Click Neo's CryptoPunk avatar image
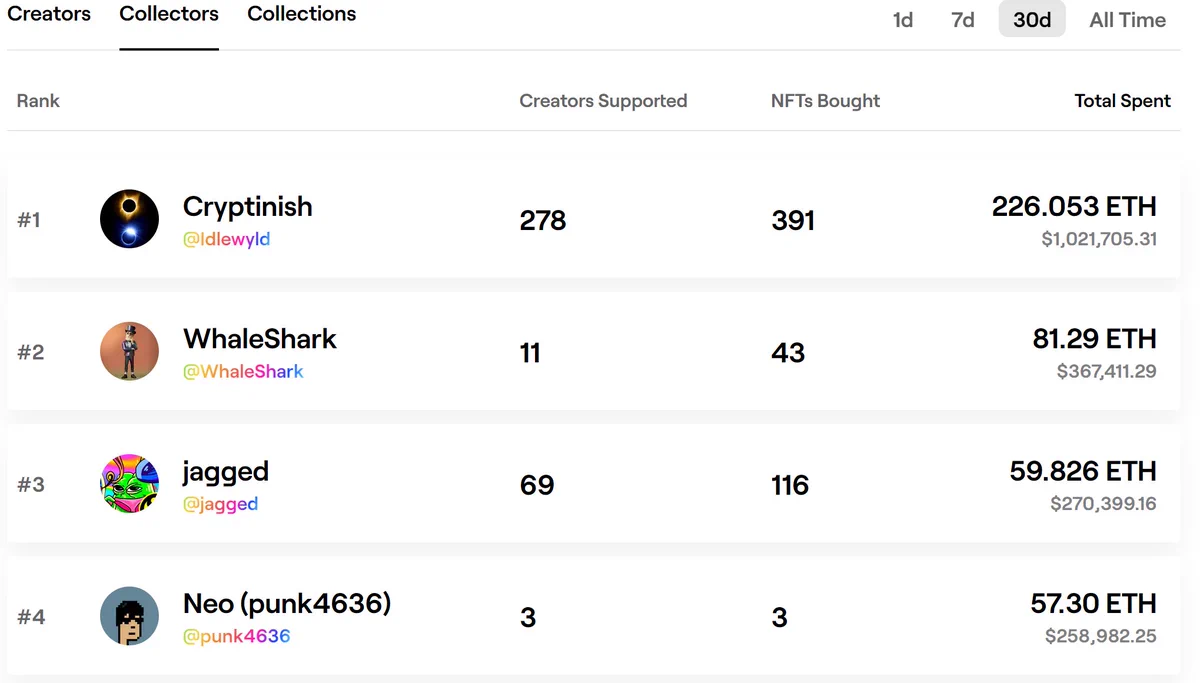The height and width of the screenshot is (683, 1200). [x=130, y=616]
